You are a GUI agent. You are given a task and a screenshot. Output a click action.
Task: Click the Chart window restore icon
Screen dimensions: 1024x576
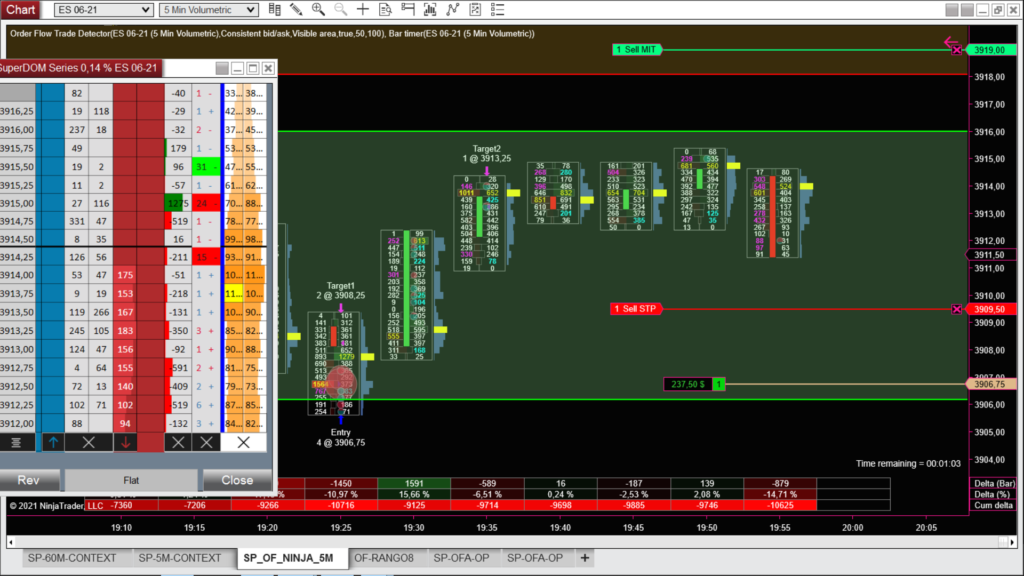coord(998,10)
